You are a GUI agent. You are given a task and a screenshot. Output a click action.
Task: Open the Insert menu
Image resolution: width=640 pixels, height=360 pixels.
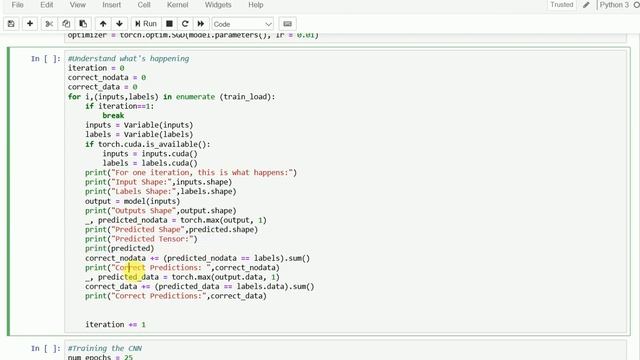[x=111, y=5]
